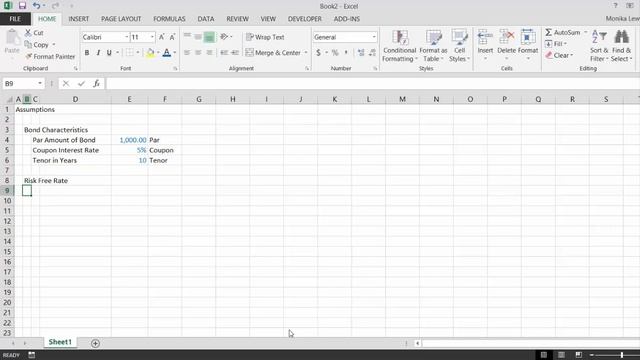The width and height of the screenshot is (640, 360).
Task: Open Format as Table gallery
Action: (x=433, y=46)
